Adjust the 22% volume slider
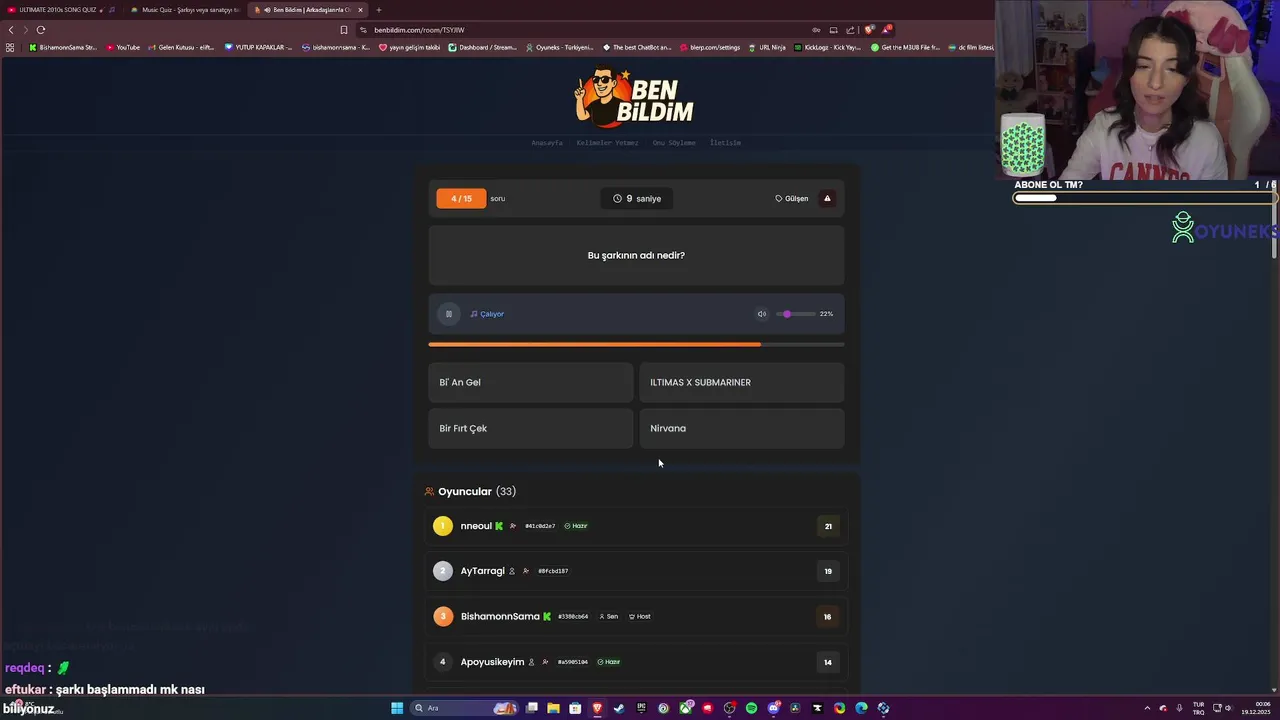Image resolution: width=1280 pixels, height=720 pixels. (796, 314)
